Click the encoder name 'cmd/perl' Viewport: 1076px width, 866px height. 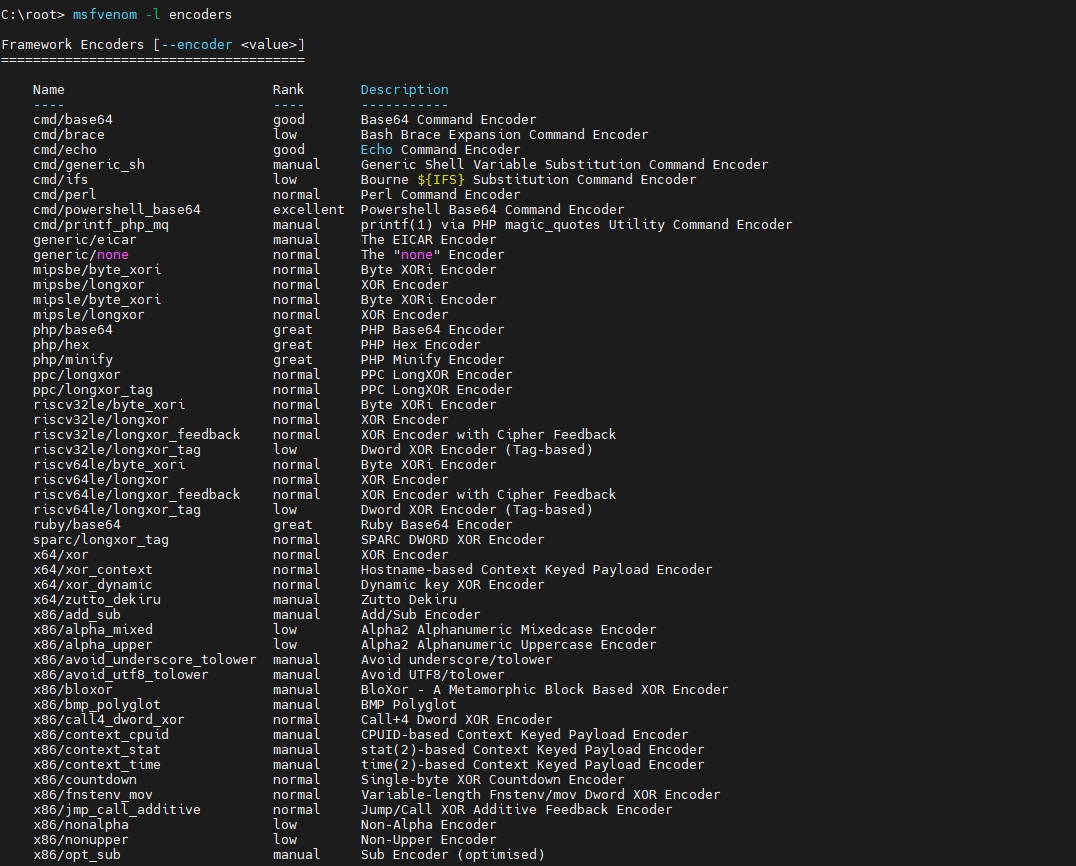tap(65, 195)
